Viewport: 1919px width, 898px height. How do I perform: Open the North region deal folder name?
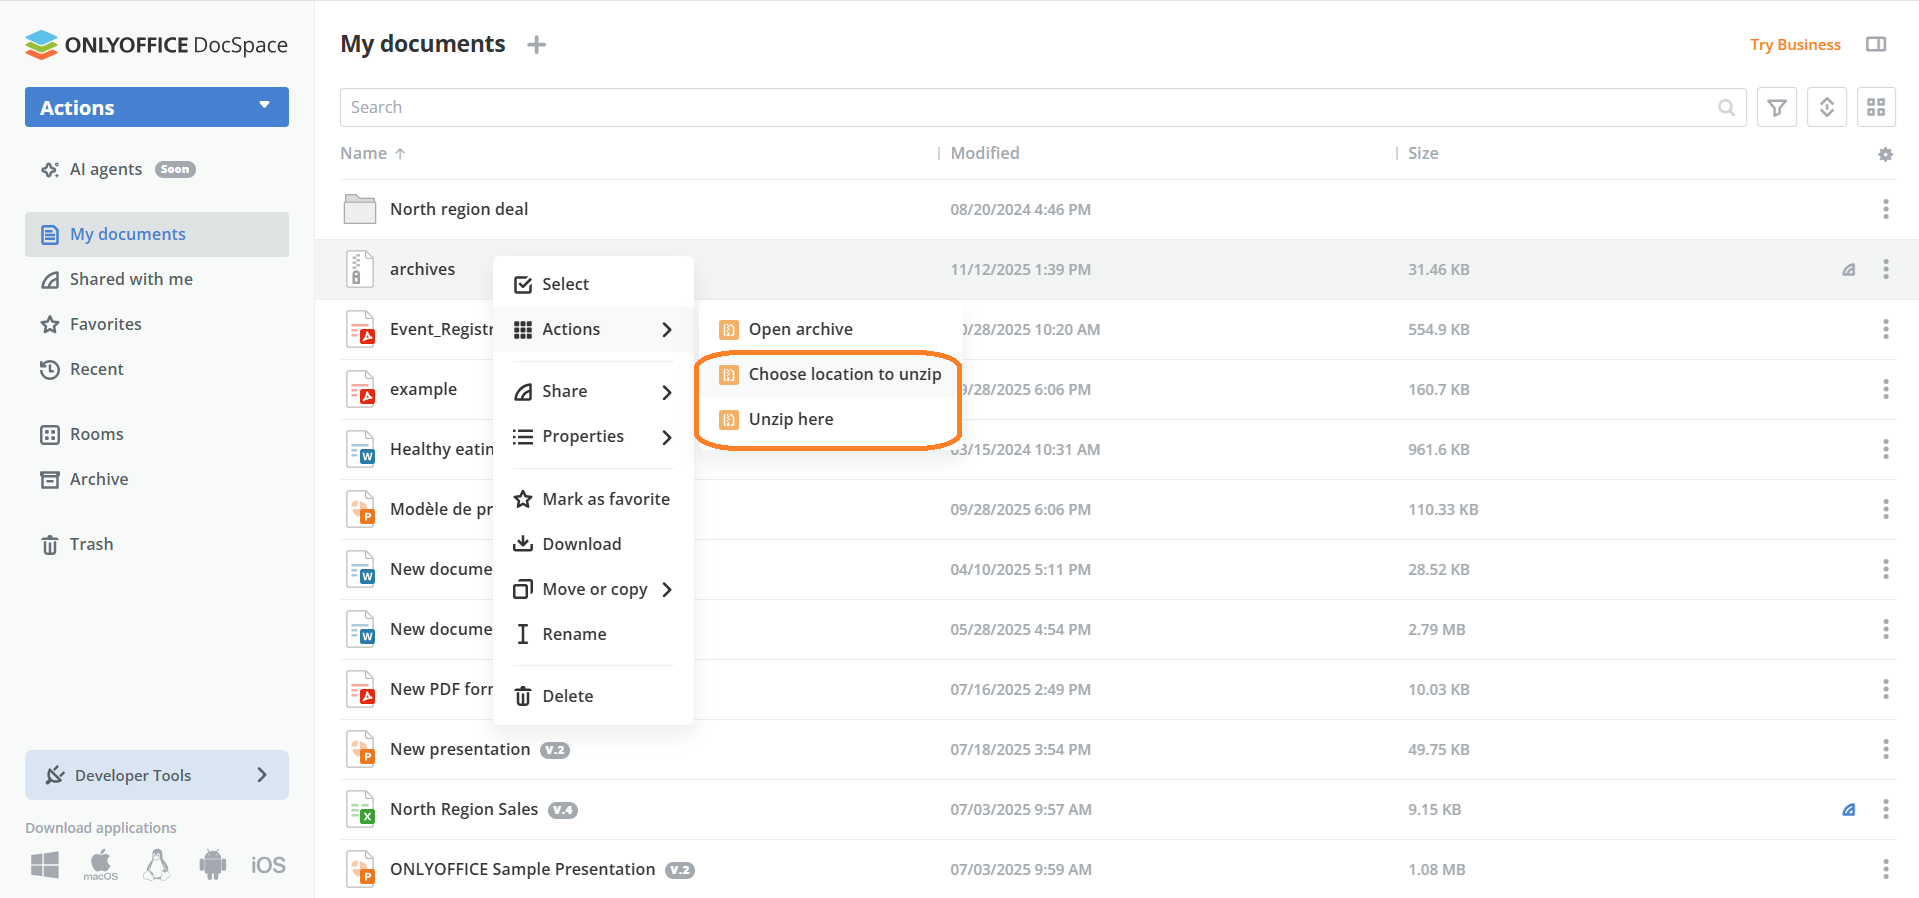point(459,209)
